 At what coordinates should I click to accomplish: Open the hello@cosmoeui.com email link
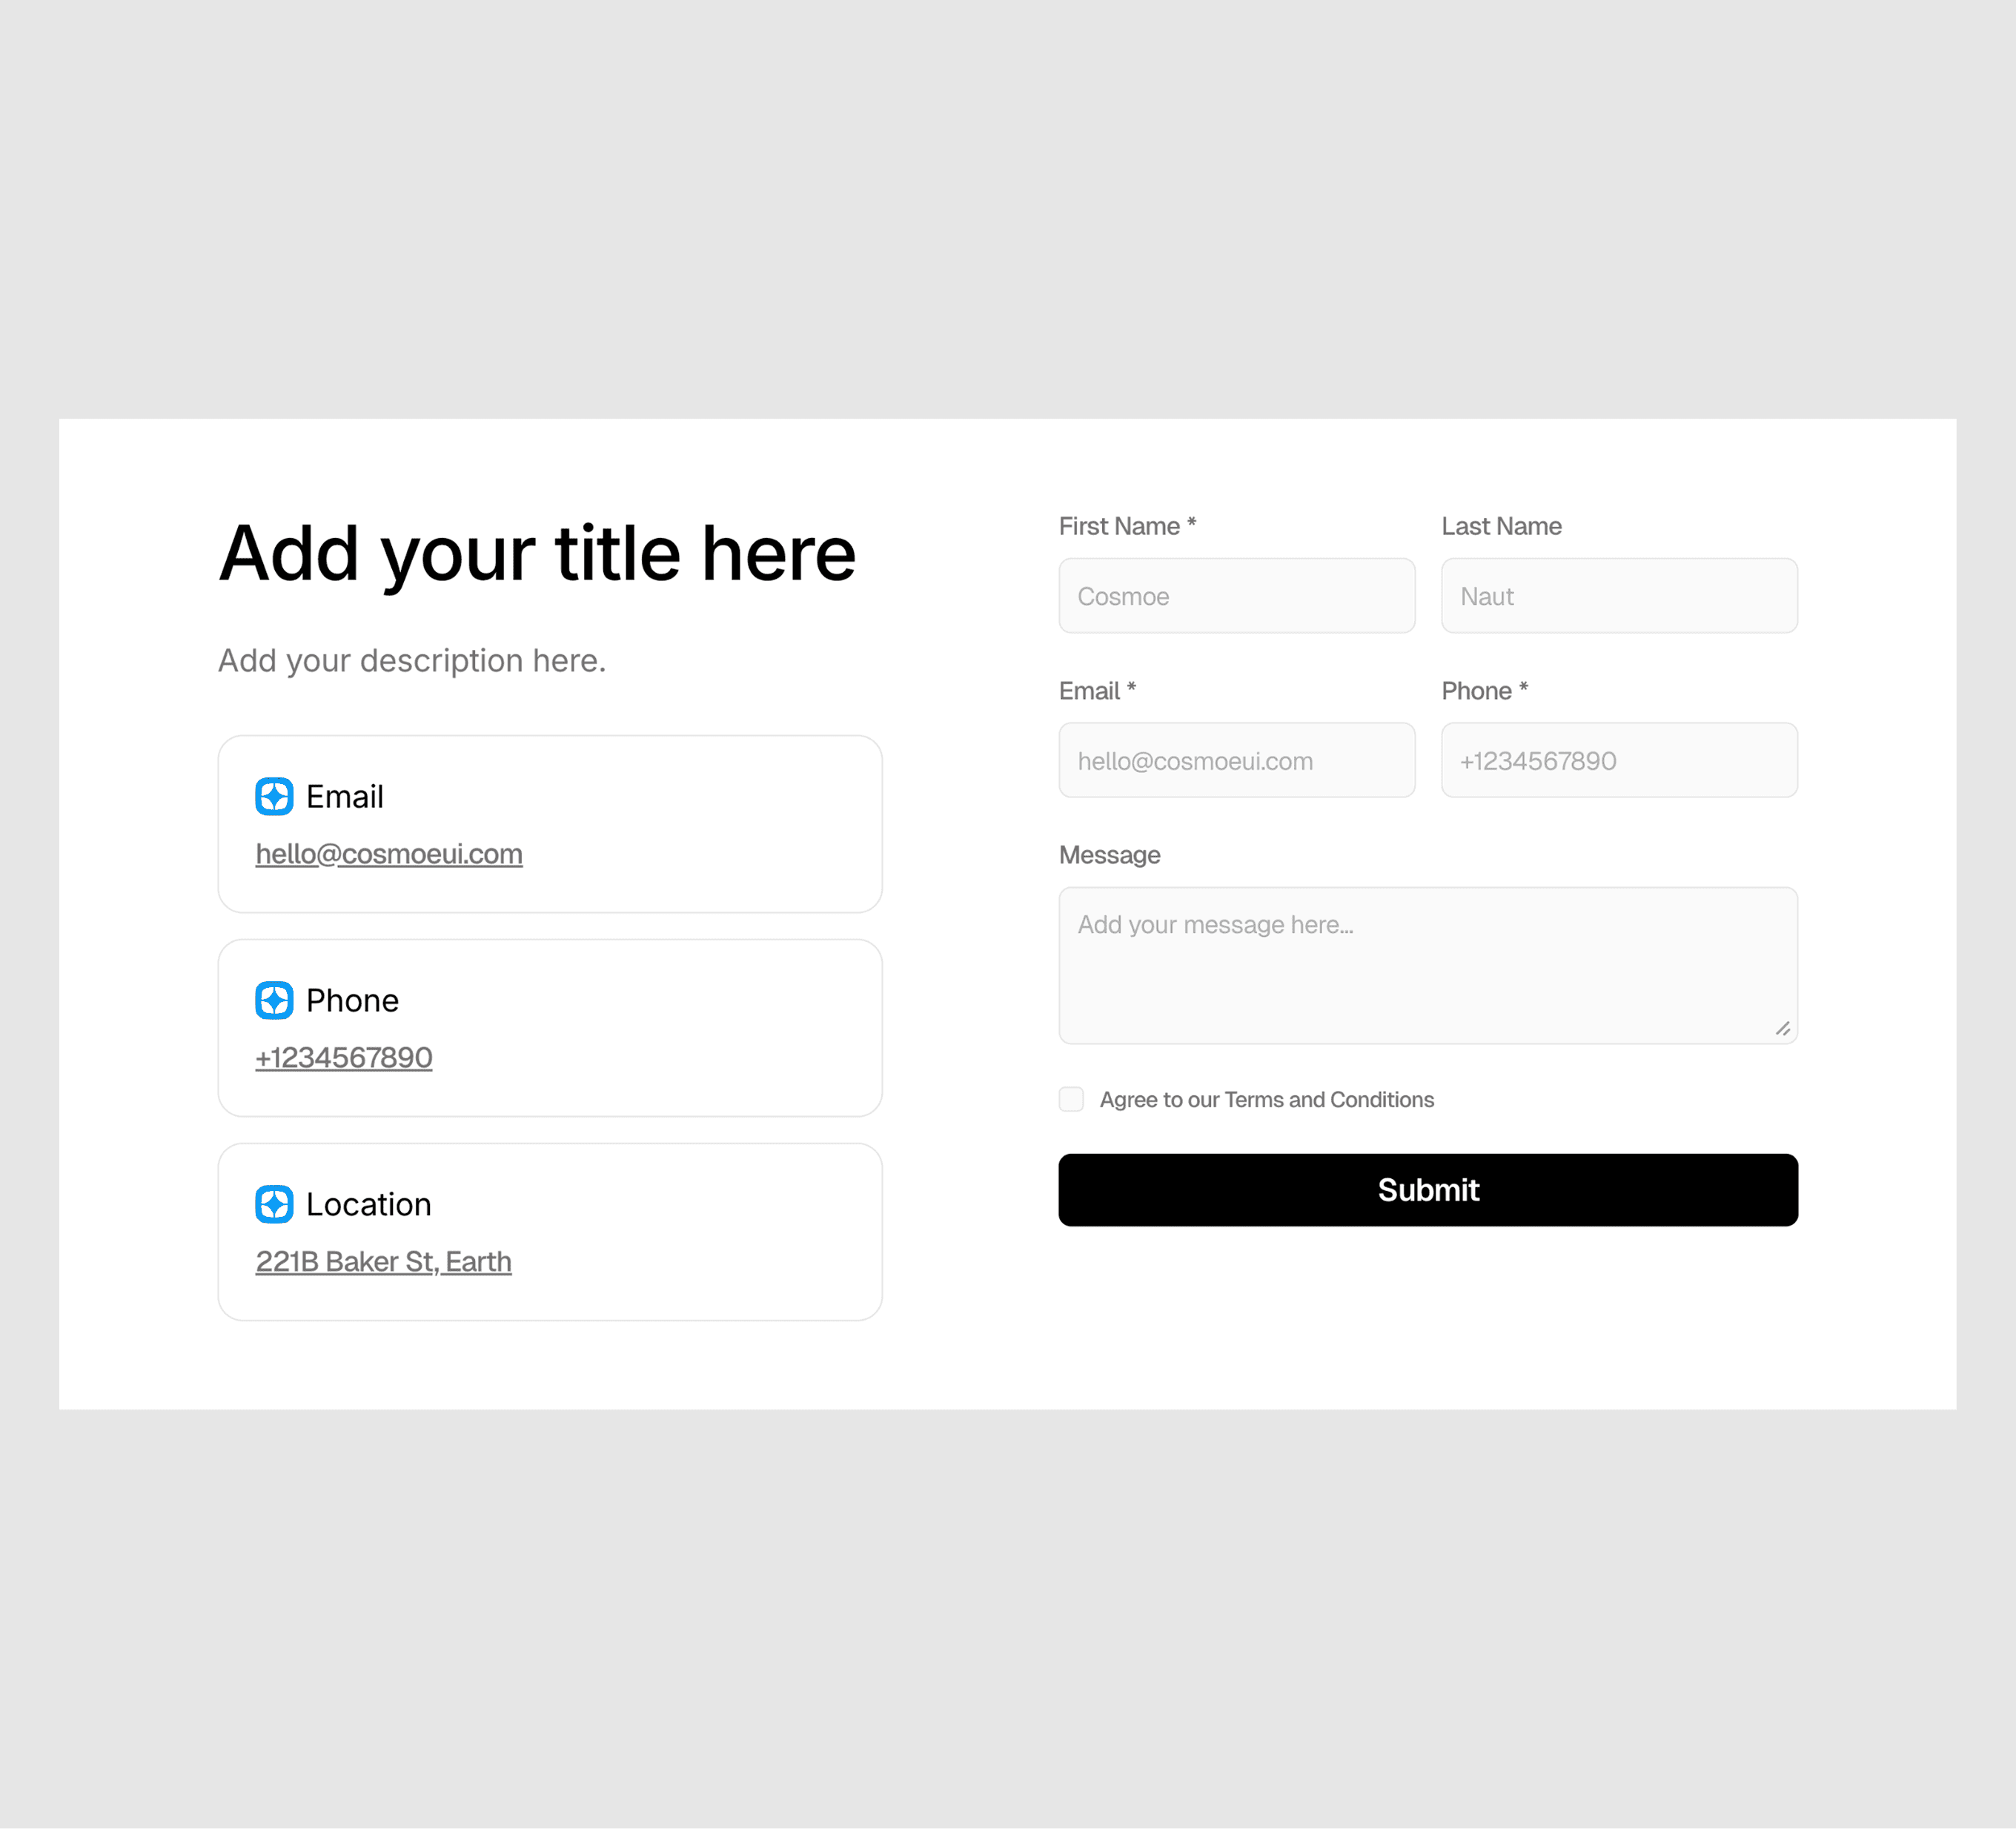pos(389,854)
